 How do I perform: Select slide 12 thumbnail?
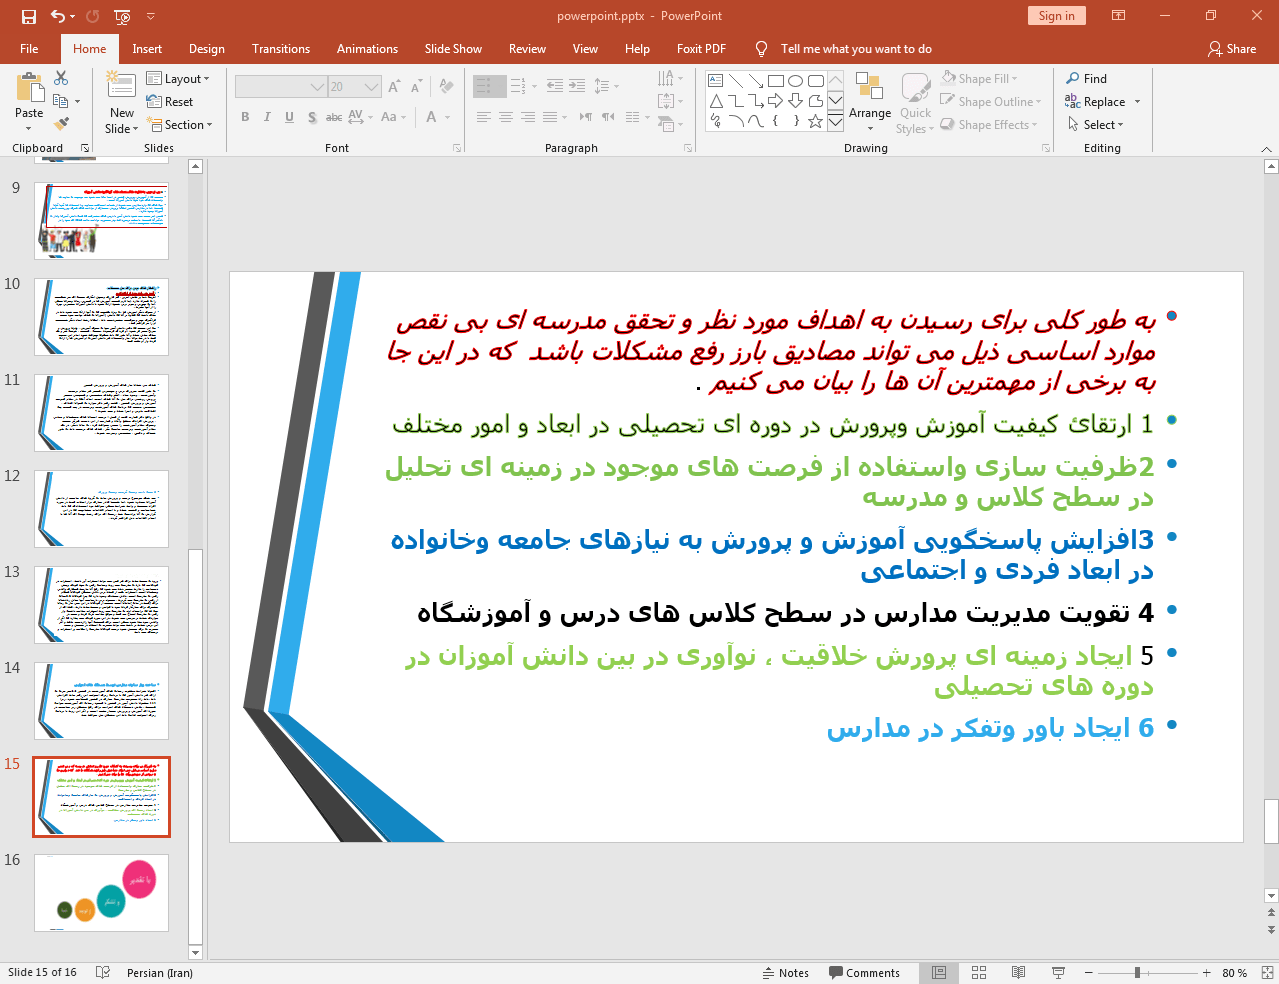click(101, 509)
